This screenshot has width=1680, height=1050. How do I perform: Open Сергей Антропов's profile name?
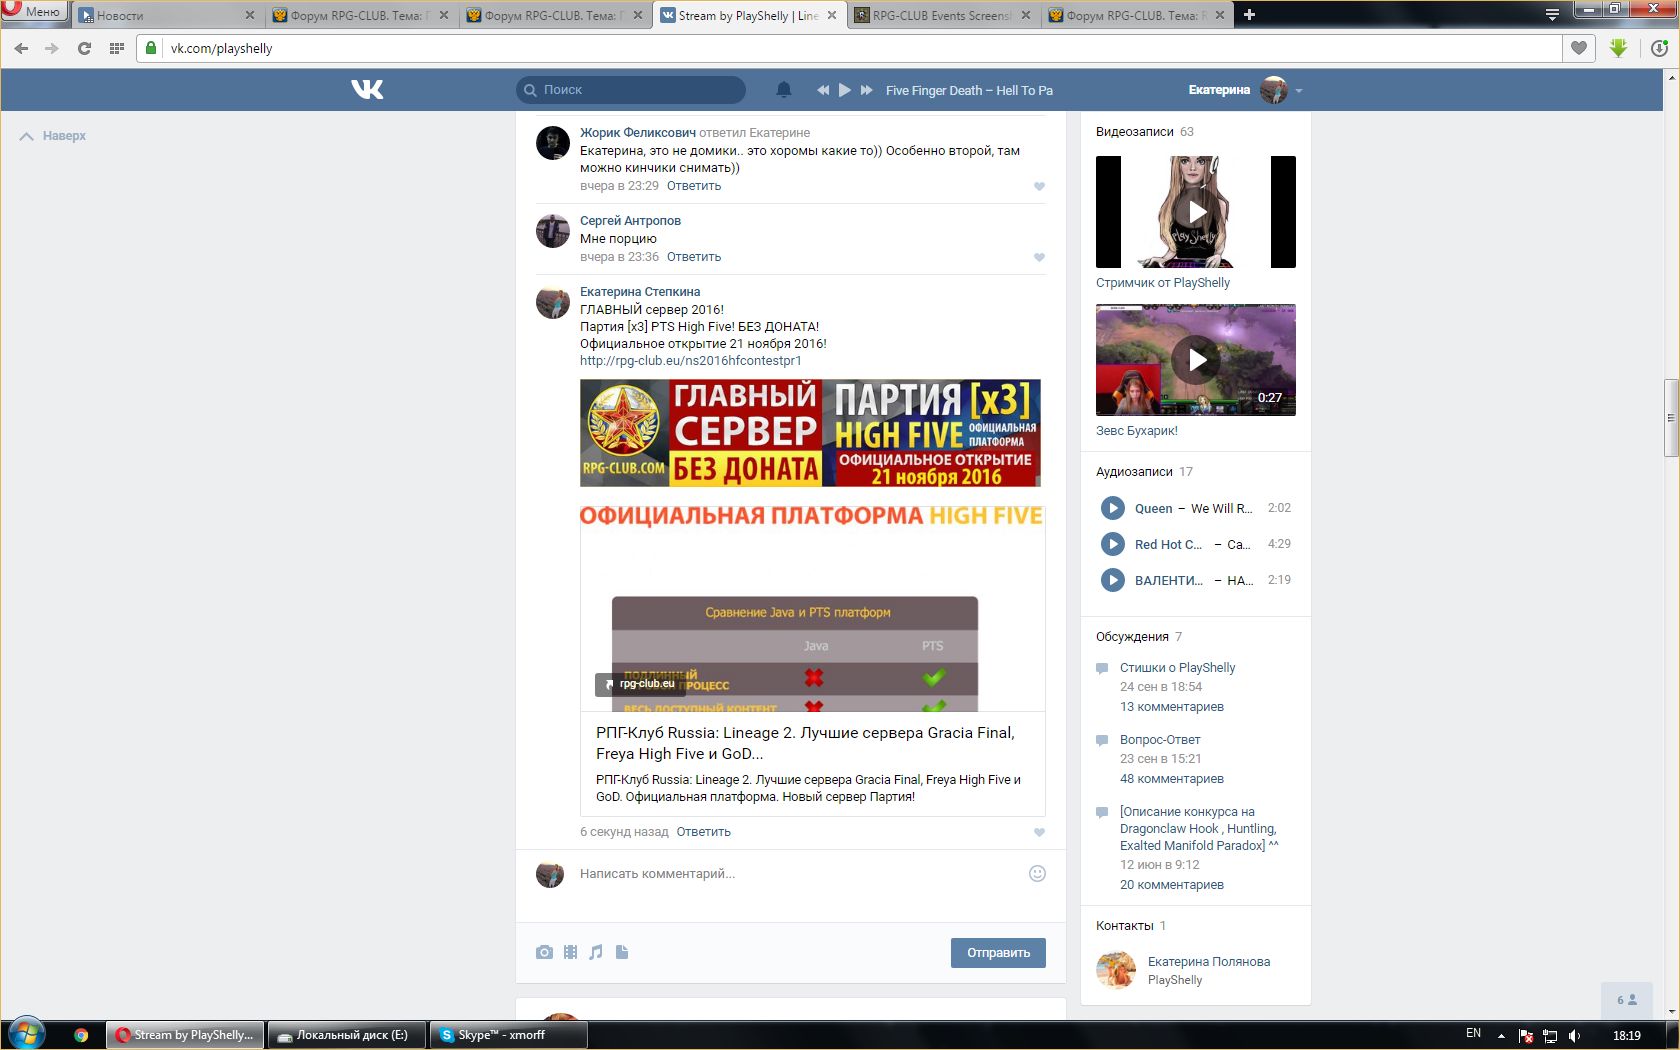point(630,221)
